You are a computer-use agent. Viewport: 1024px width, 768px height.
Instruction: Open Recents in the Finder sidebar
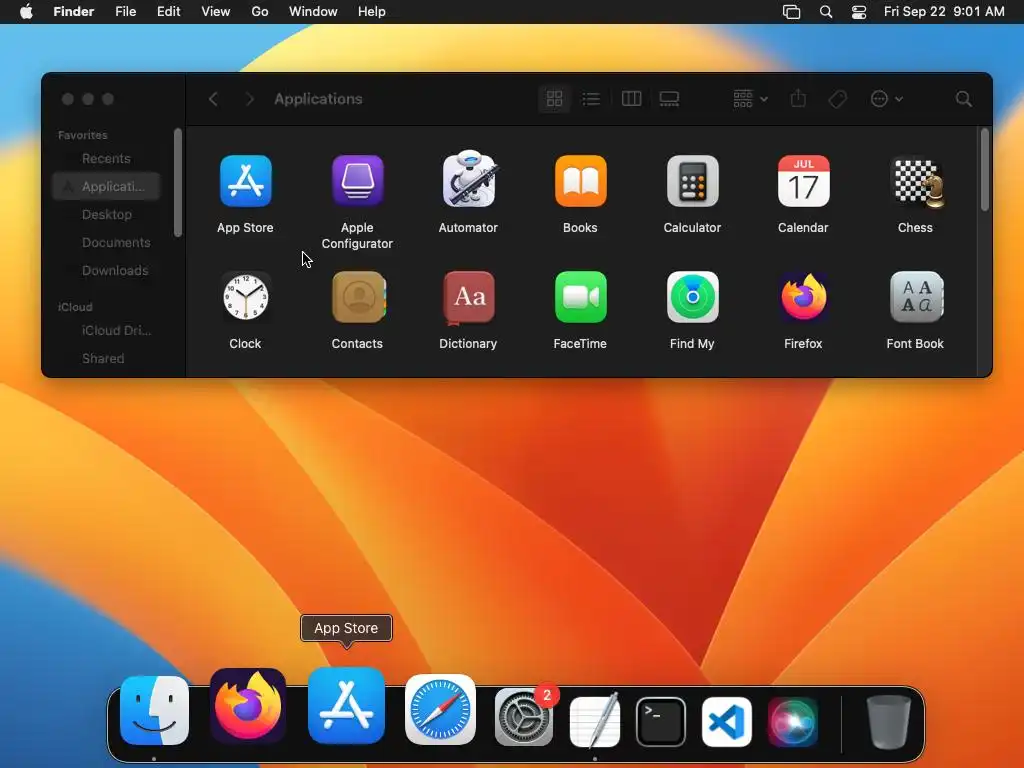tap(106, 159)
